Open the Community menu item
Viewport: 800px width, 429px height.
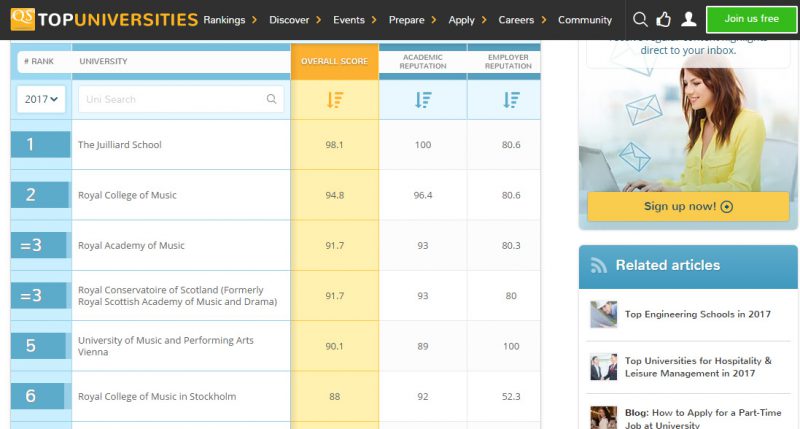(x=585, y=20)
